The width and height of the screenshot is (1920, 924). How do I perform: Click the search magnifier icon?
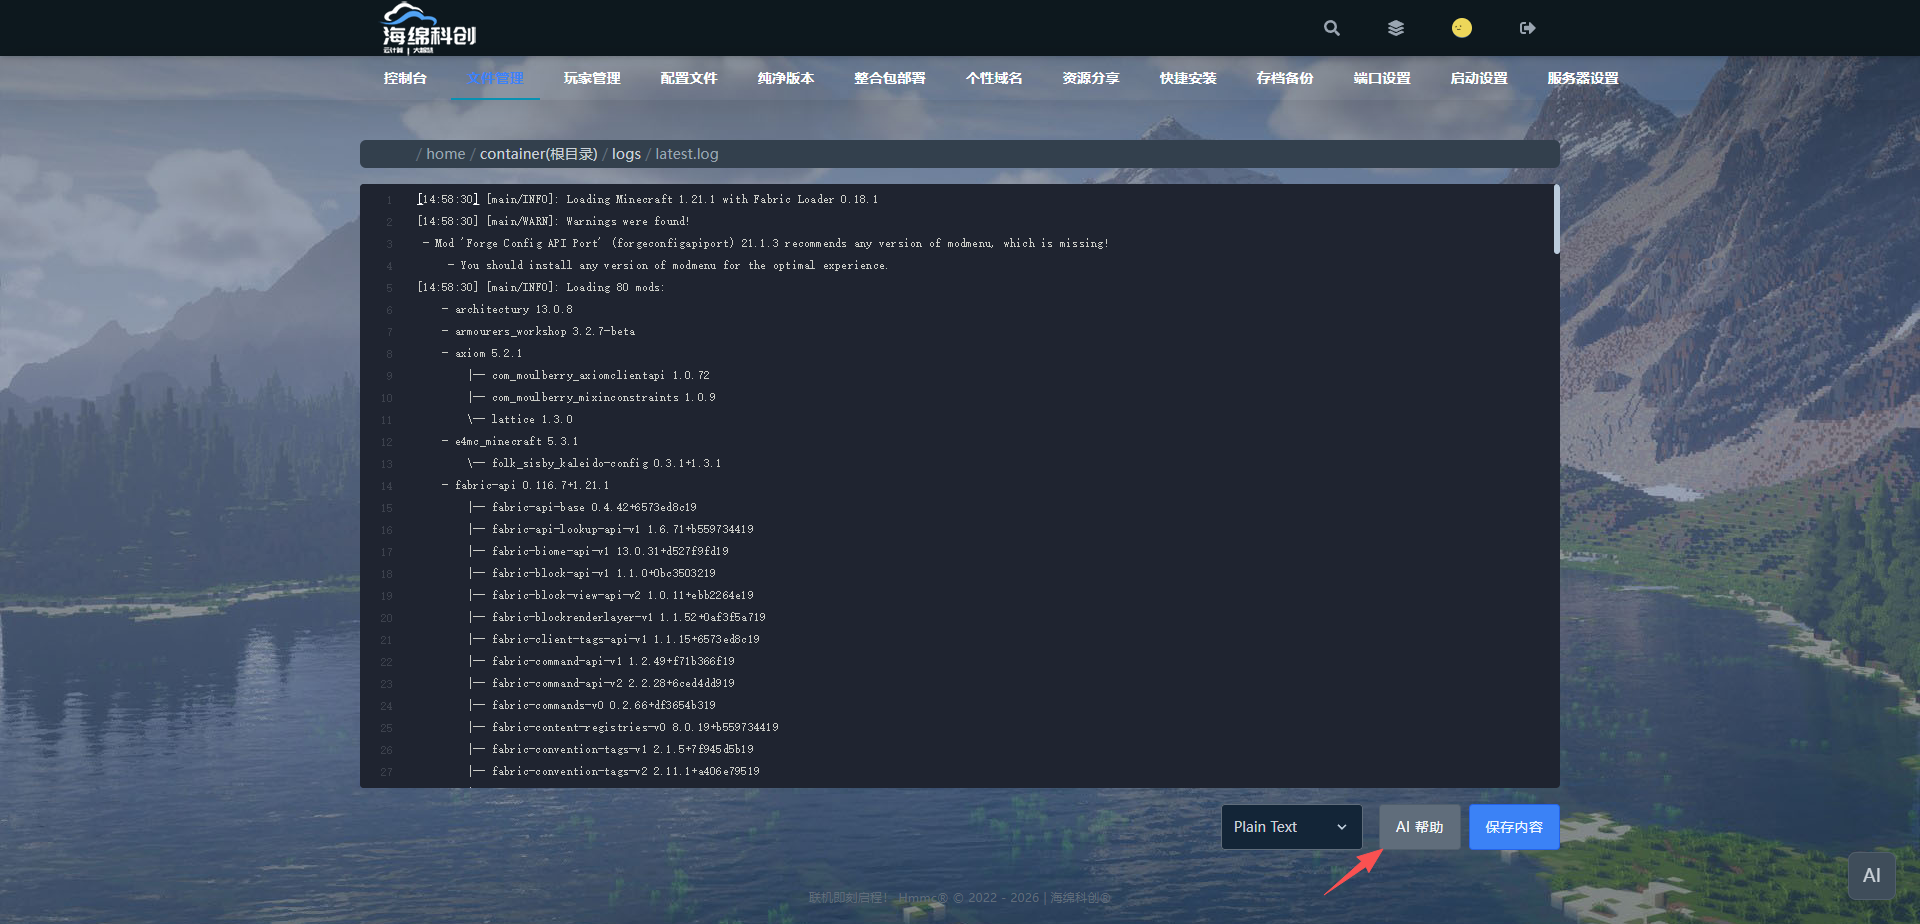tap(1331, 28)
